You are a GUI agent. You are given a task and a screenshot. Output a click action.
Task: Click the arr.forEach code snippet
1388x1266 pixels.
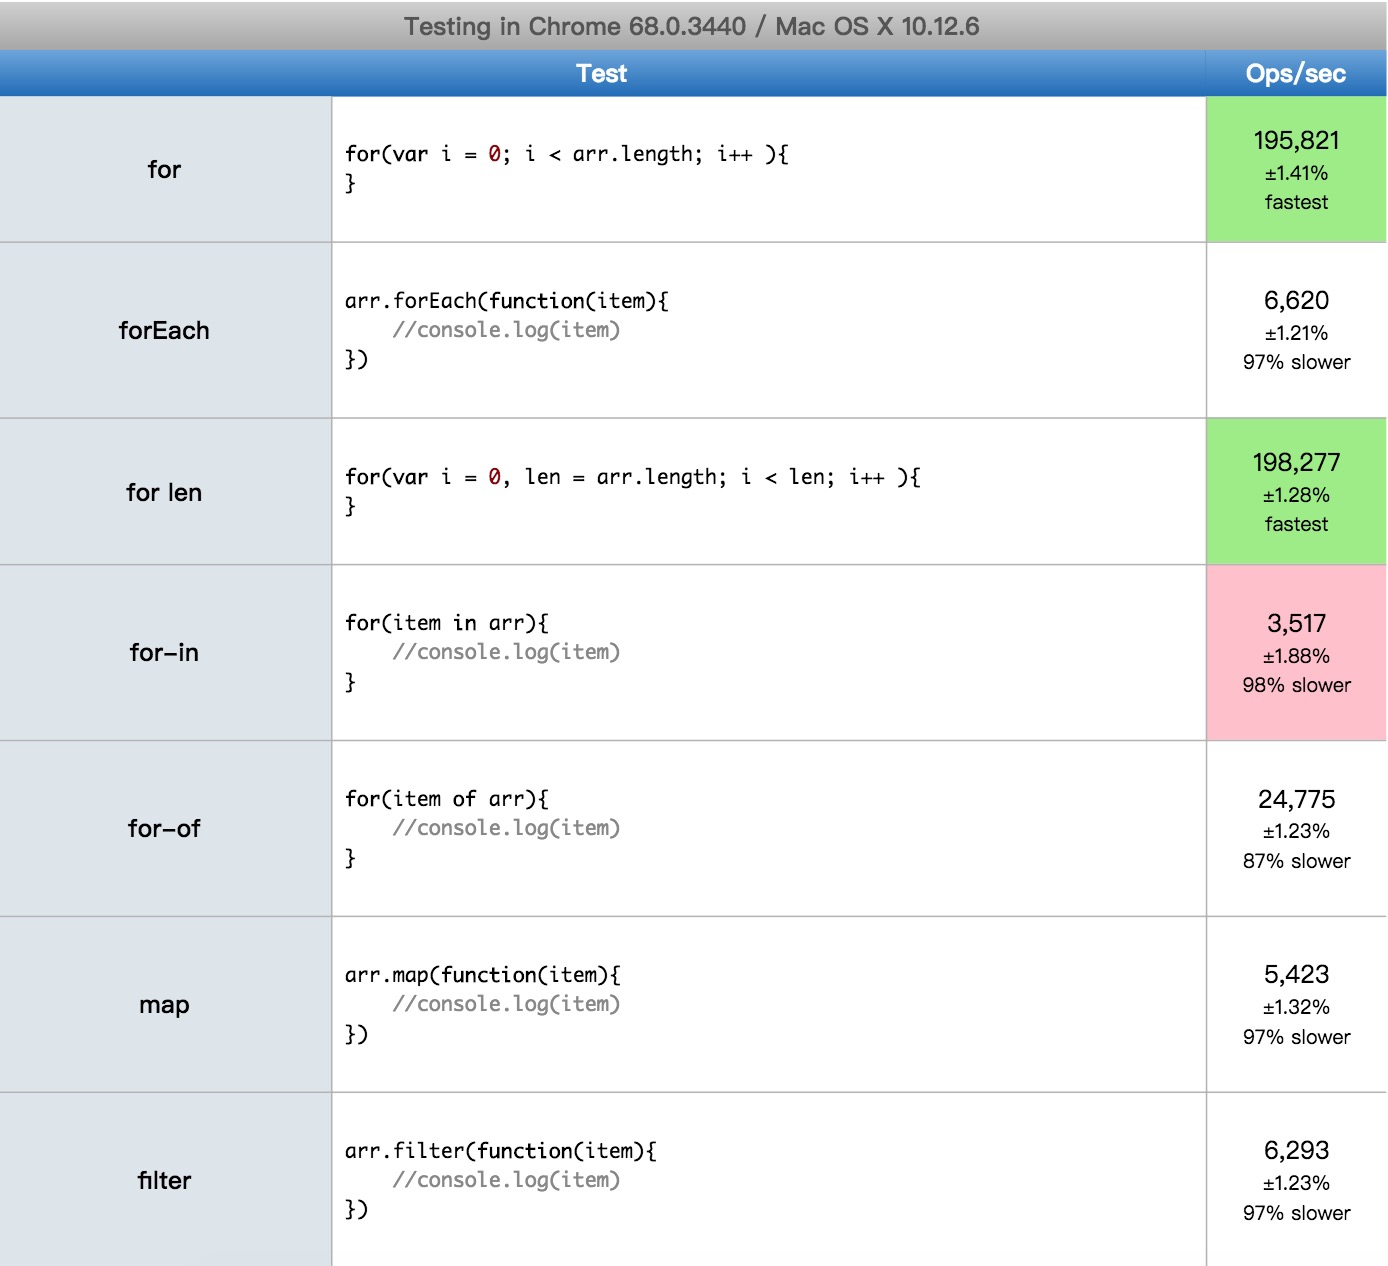click(x=507, y=330)
